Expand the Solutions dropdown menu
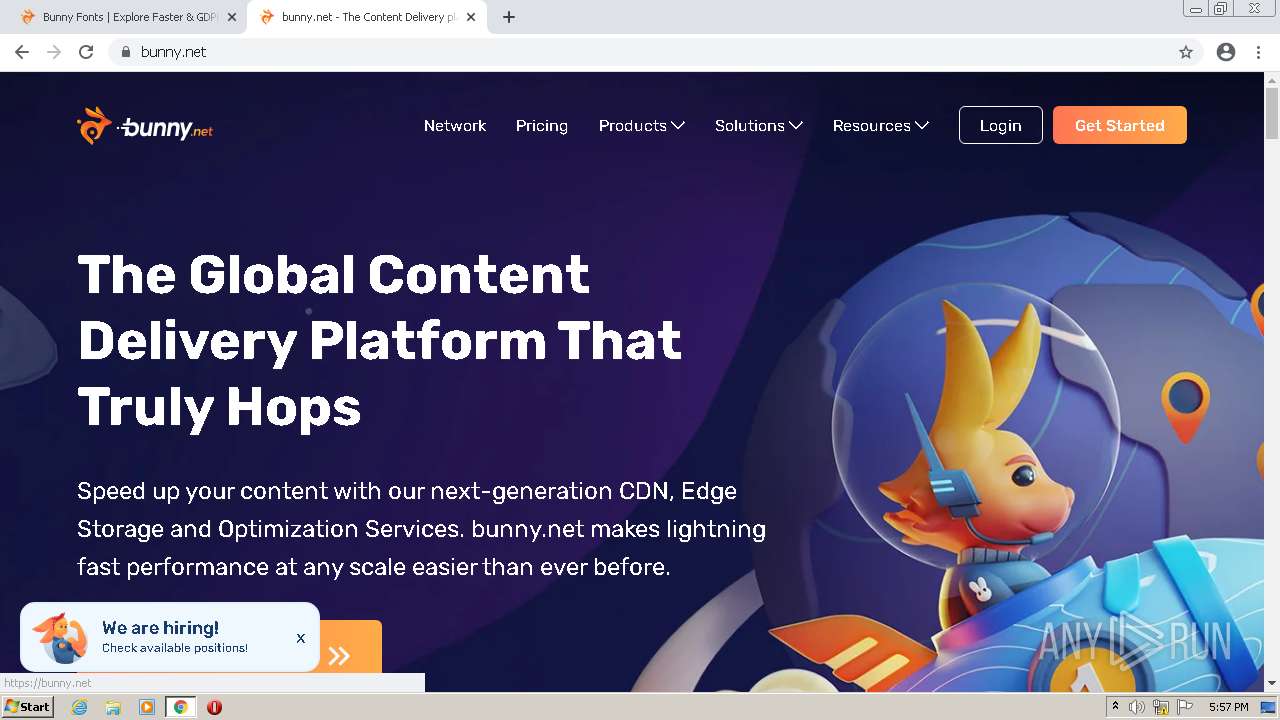The image size is (1280, 720). pos(759,126)
